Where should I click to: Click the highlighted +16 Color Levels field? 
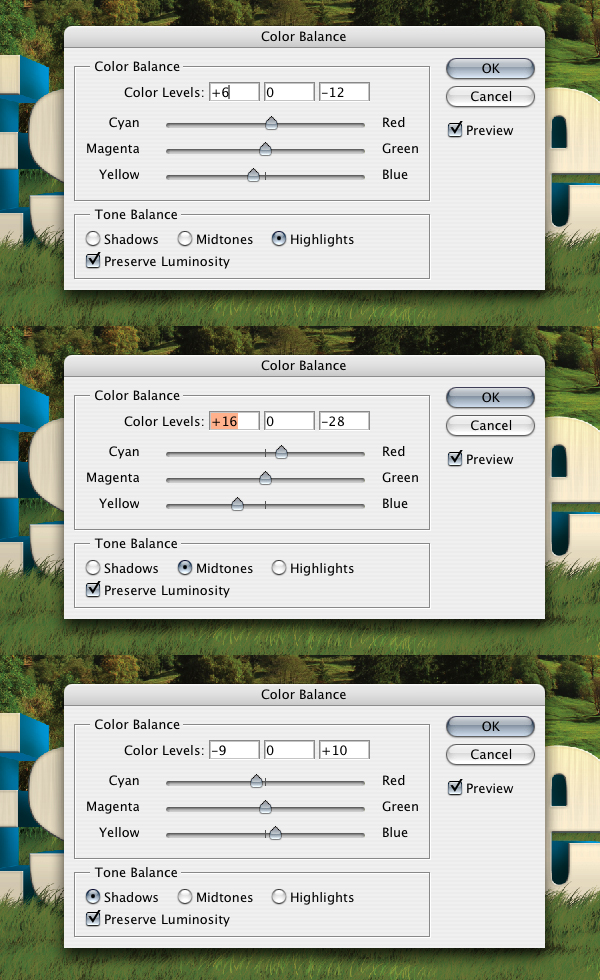tap(234, 421)
